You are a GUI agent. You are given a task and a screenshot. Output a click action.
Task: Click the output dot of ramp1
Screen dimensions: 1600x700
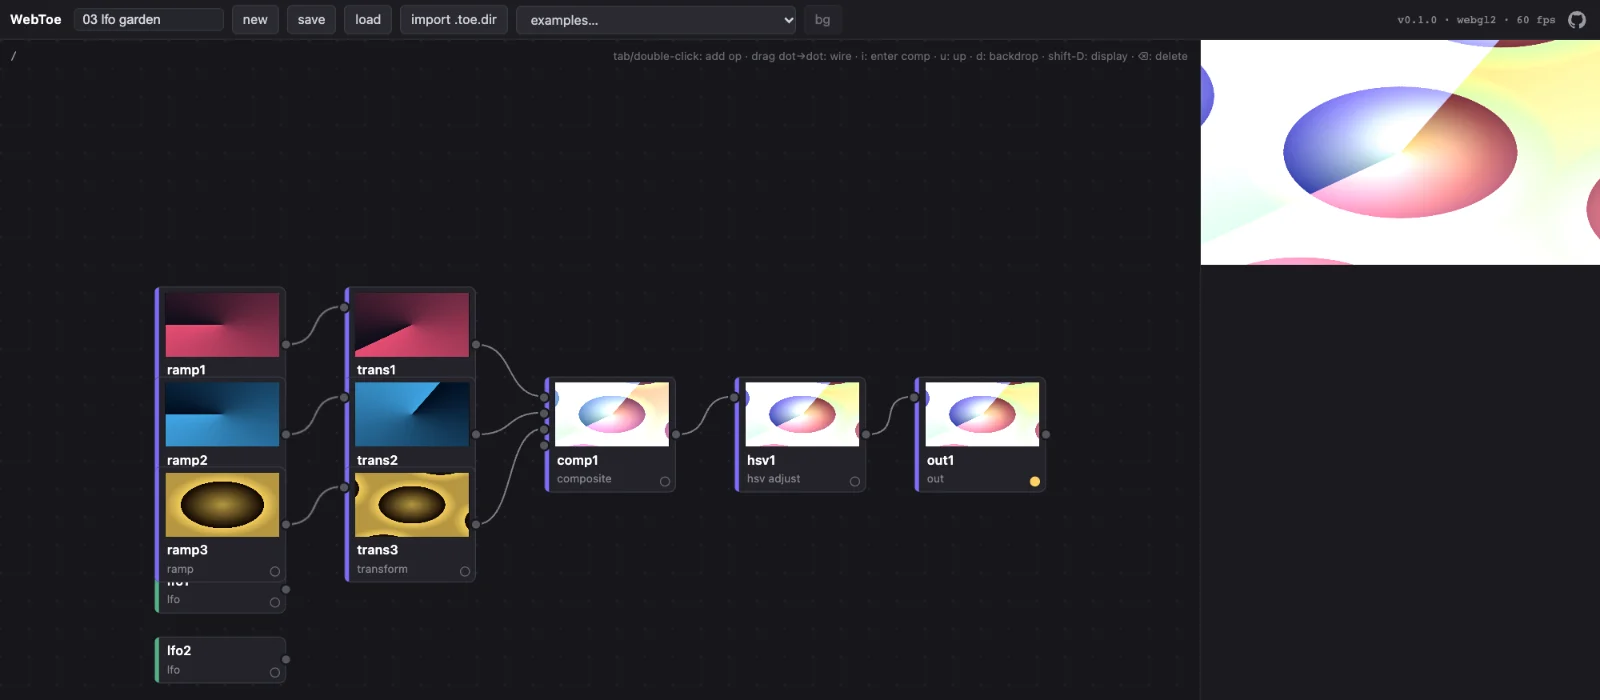(x=286, y=344)
